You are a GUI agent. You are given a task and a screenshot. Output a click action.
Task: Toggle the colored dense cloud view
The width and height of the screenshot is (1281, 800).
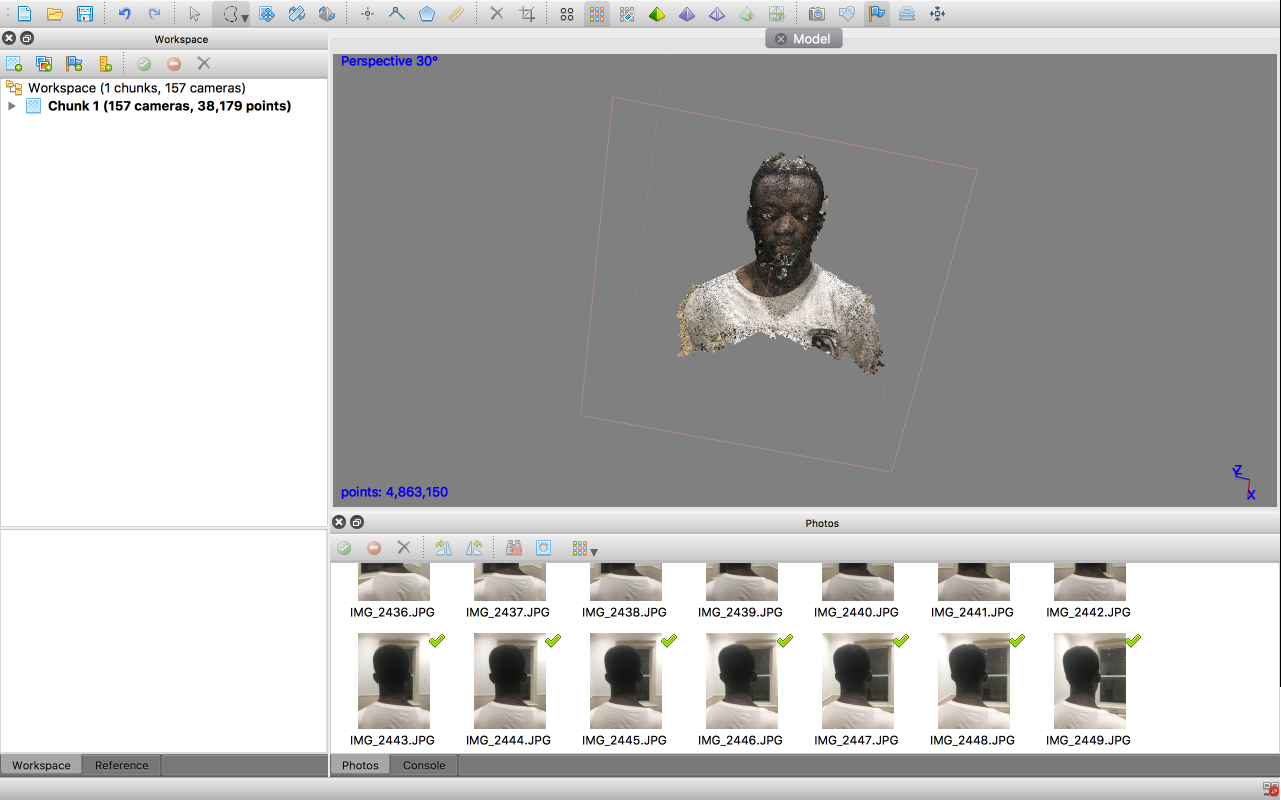pos(597,14)
